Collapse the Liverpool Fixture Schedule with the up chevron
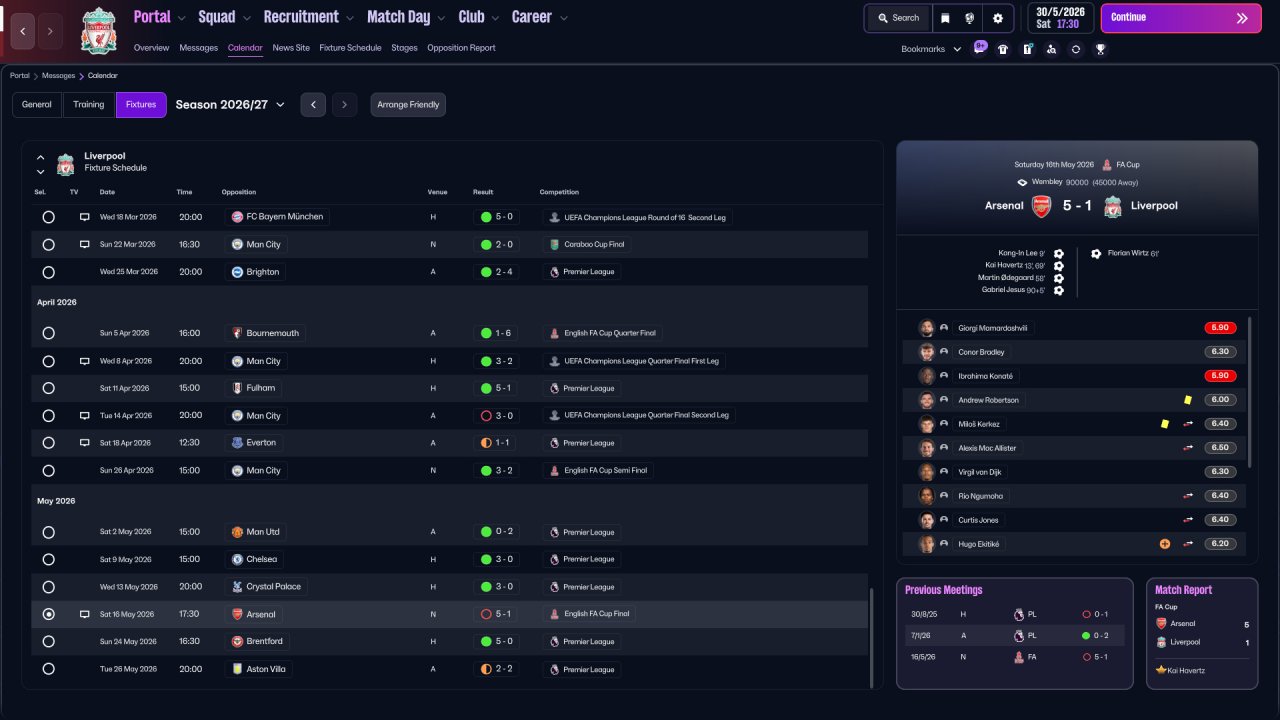Image resolution: width=1280 pixels, height=720 pixels. 41,157
